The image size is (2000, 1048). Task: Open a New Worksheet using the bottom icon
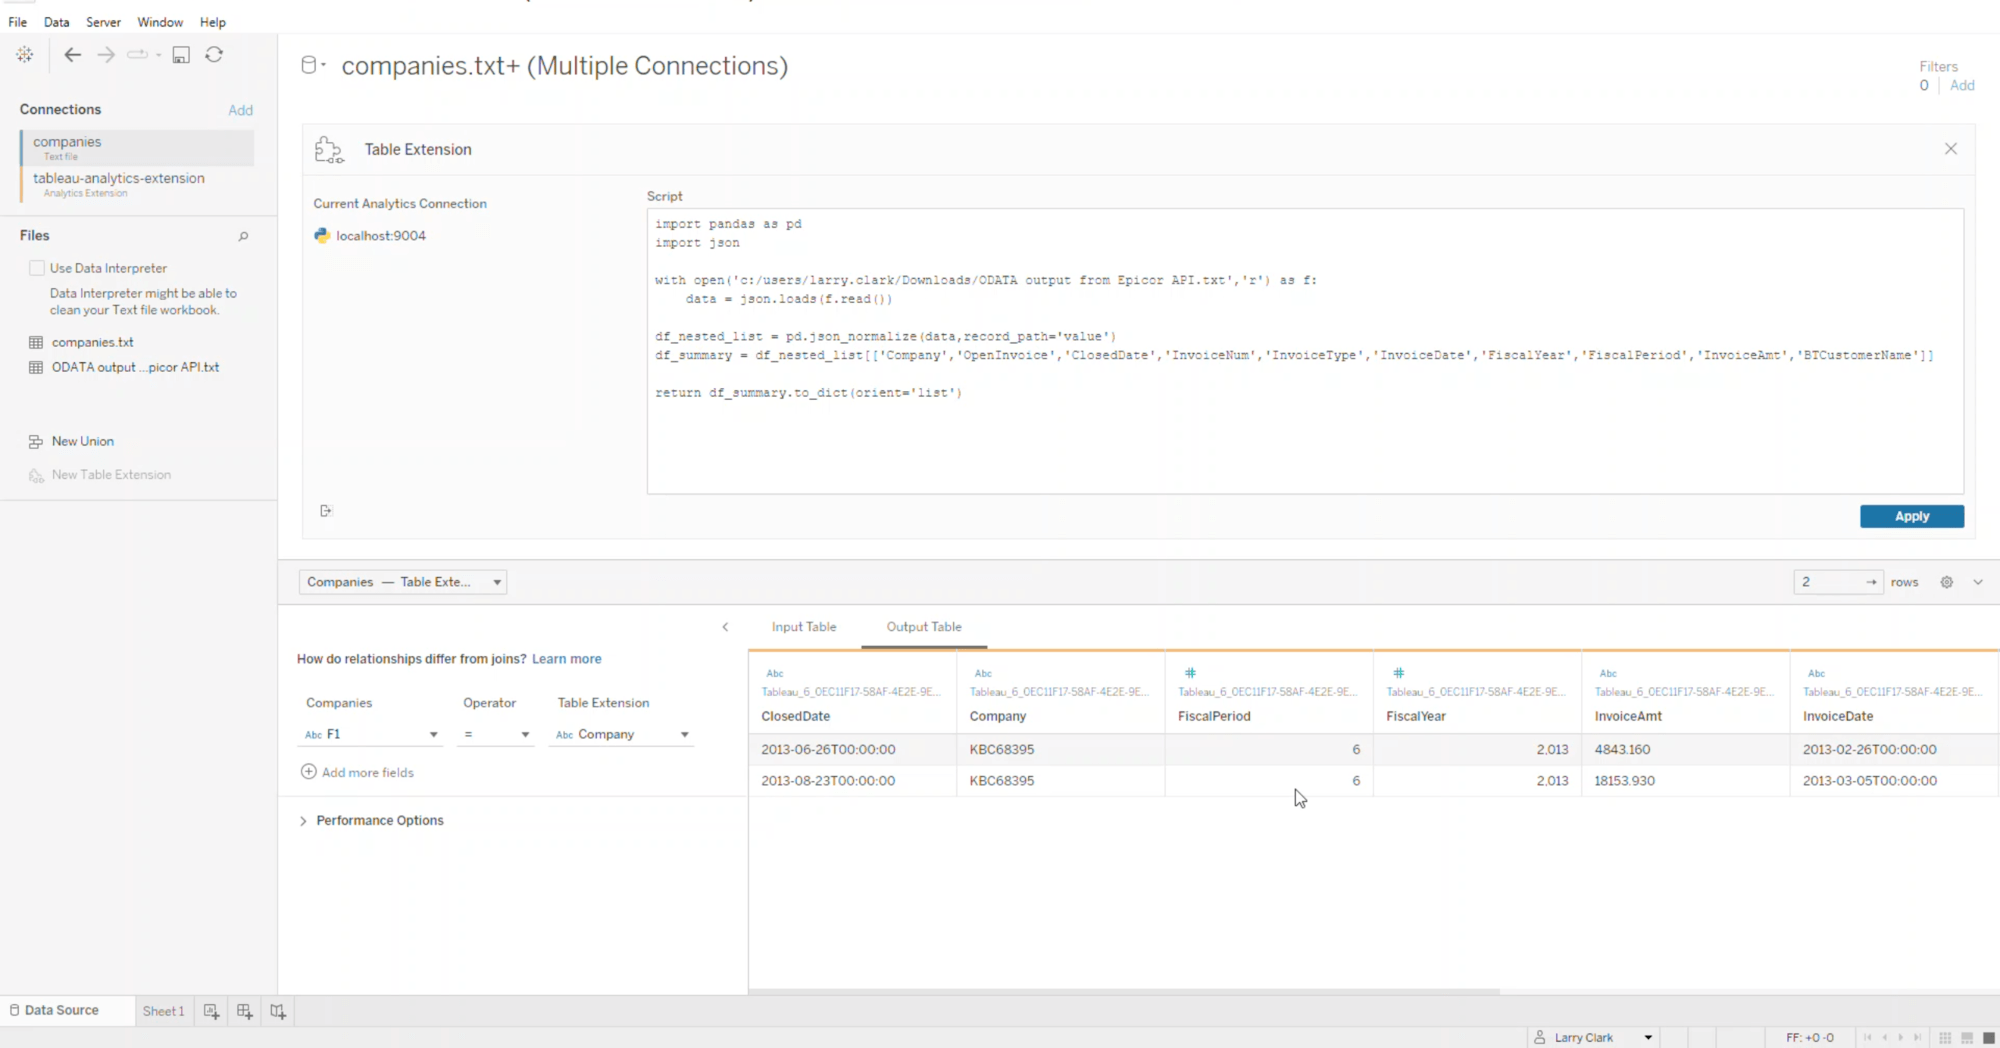(210, 1011)
